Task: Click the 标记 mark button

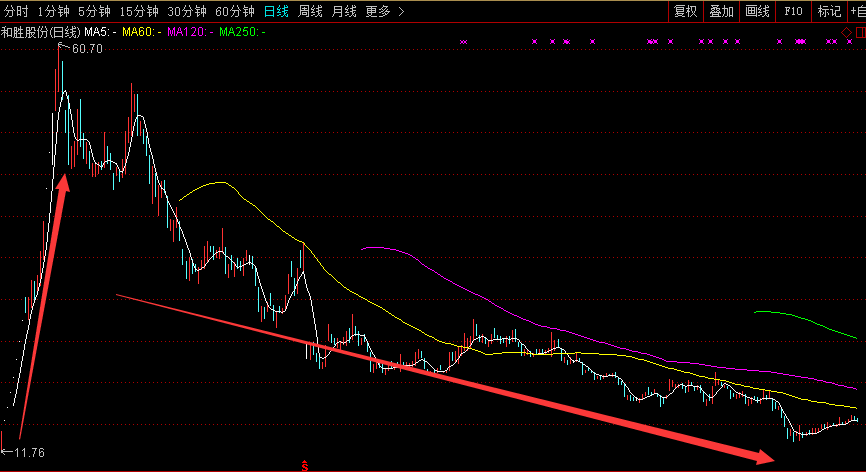Action: [829, 11]
